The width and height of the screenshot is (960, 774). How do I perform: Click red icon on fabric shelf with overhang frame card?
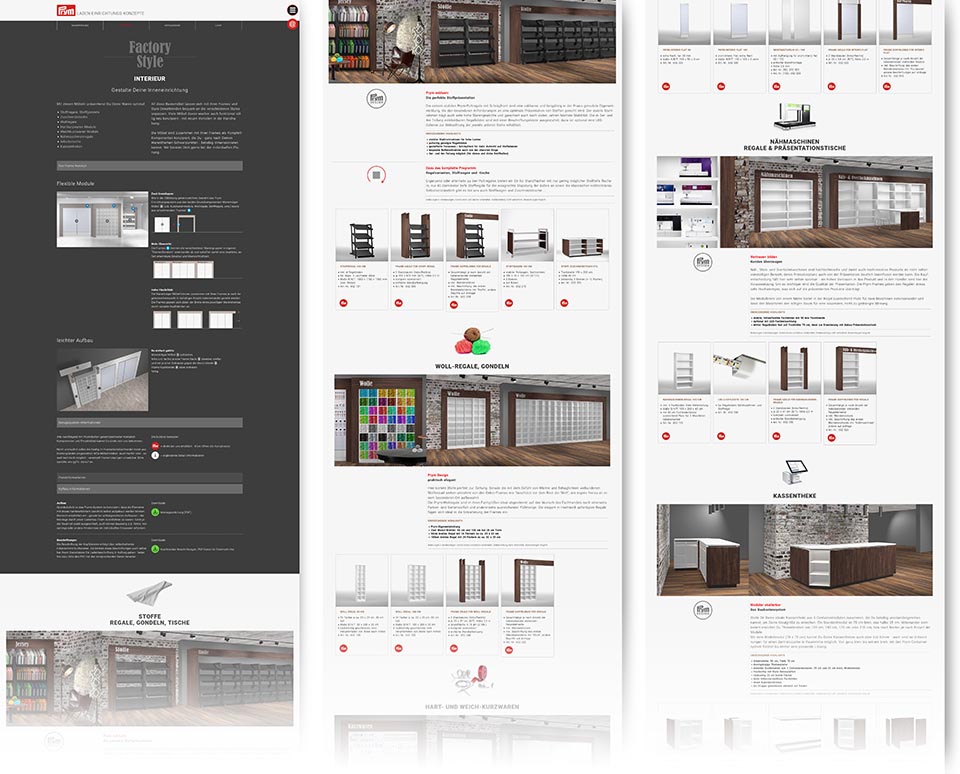tap(454, 304)
